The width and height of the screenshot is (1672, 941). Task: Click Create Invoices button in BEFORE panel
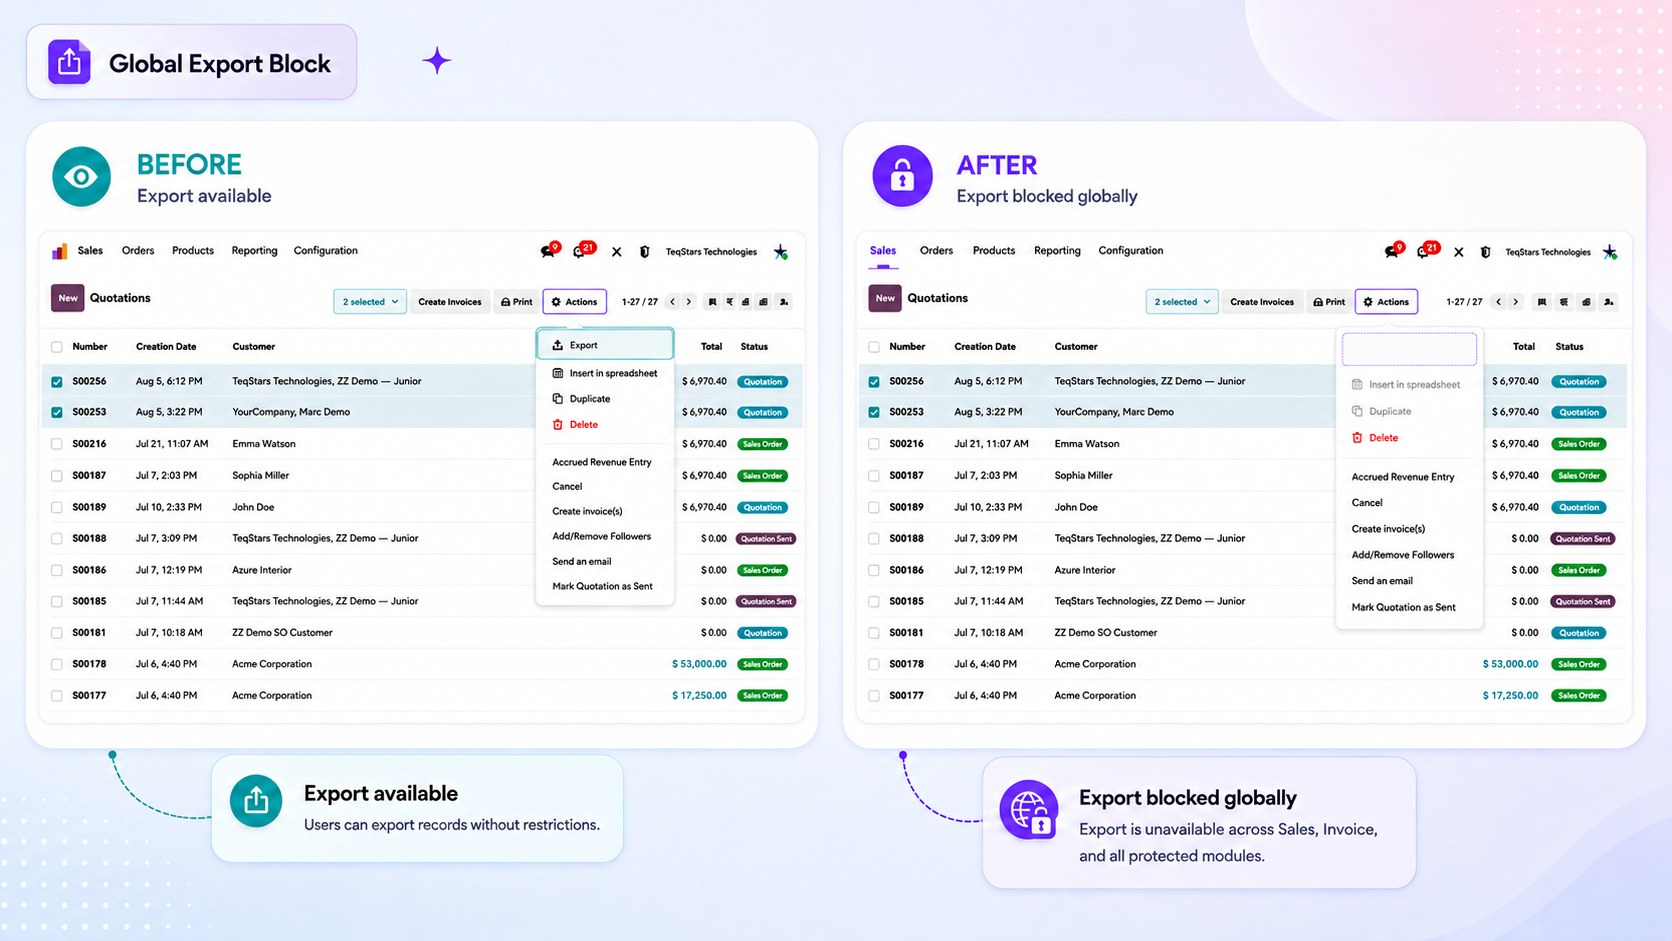tap(450, 302)
